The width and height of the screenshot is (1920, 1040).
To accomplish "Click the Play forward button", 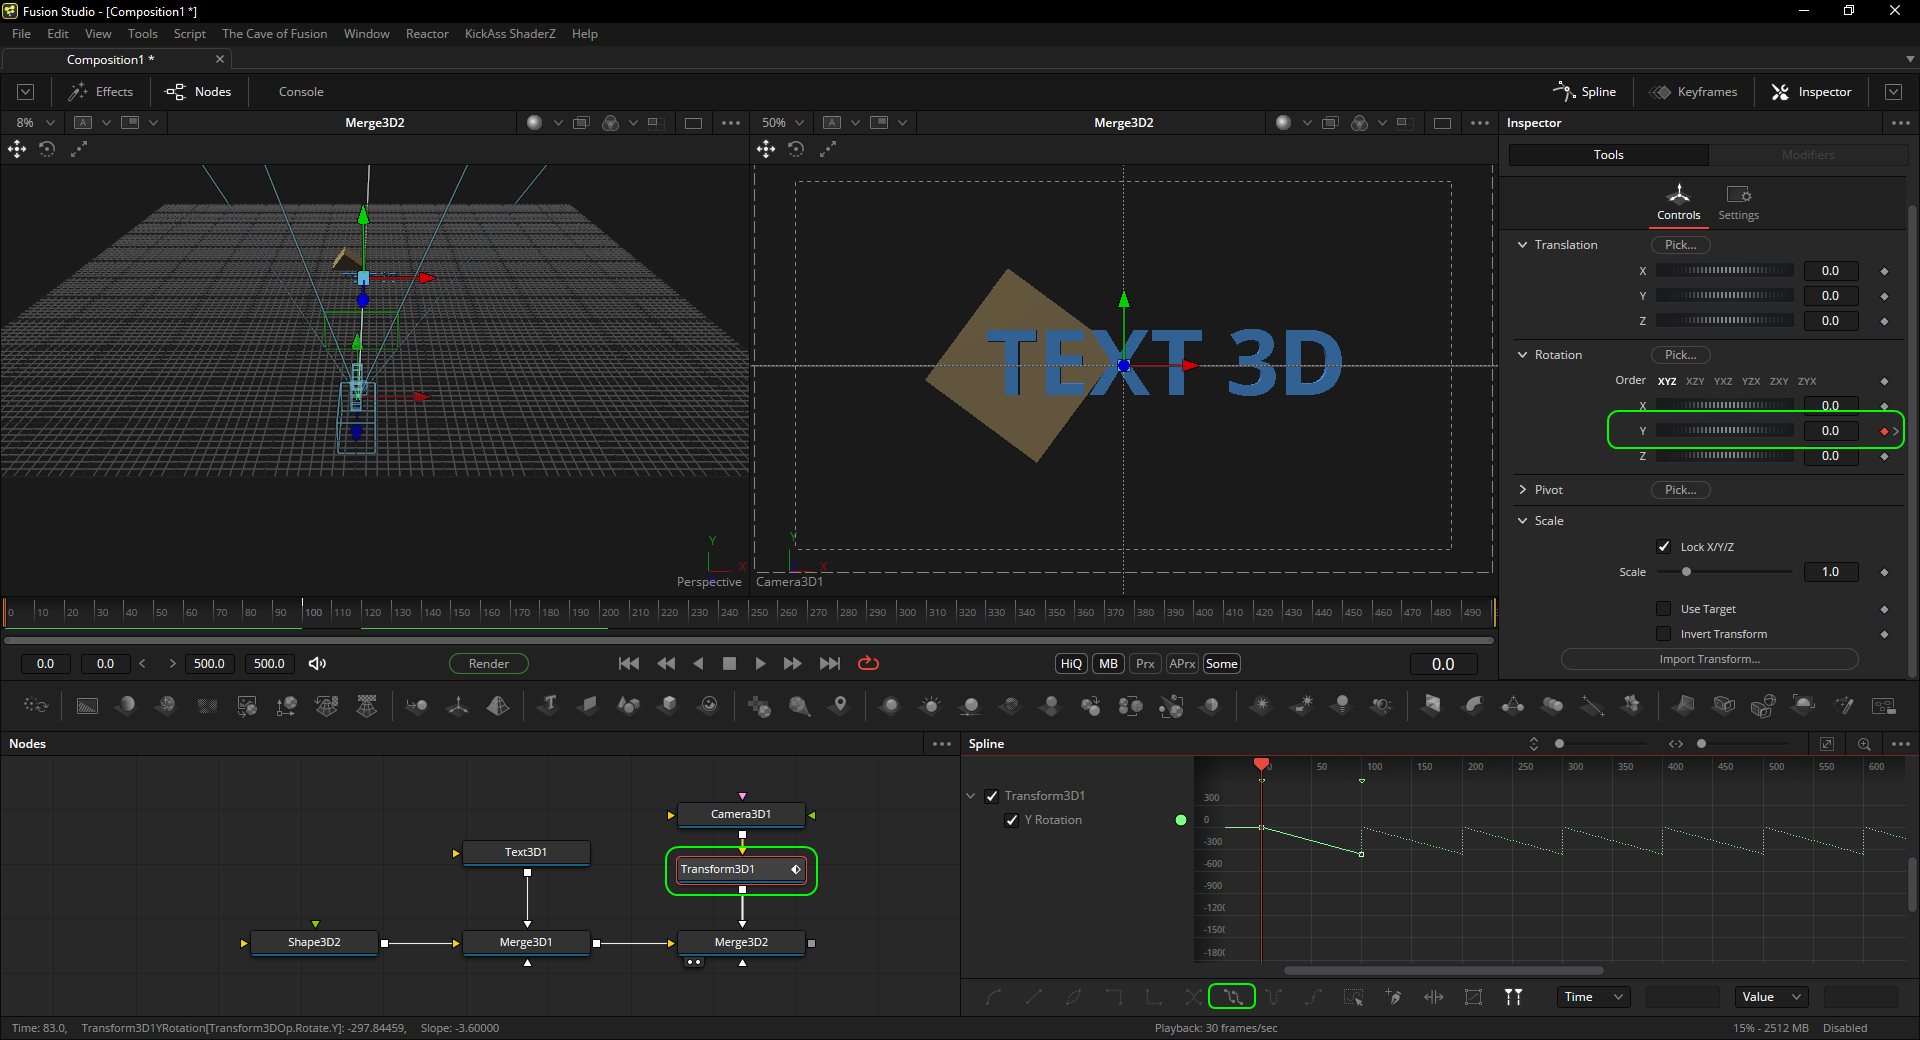I will click(760, 664).
